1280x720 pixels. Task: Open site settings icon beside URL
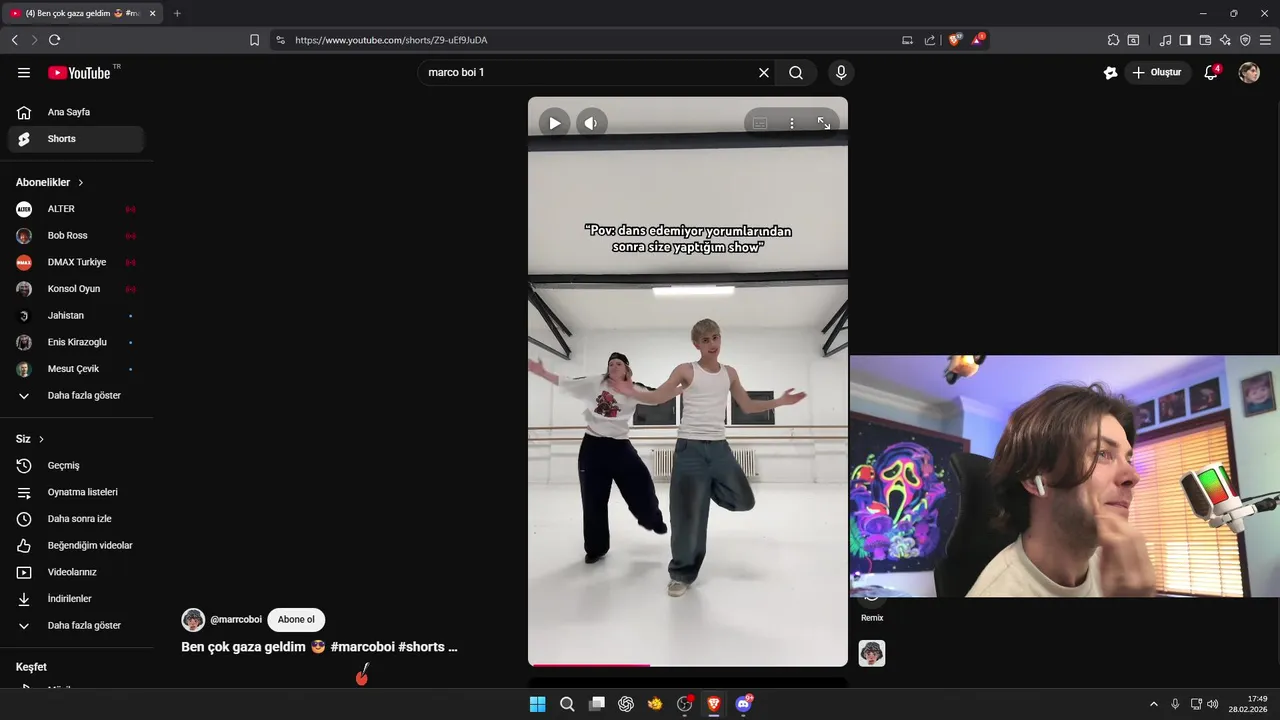[280, 40]
